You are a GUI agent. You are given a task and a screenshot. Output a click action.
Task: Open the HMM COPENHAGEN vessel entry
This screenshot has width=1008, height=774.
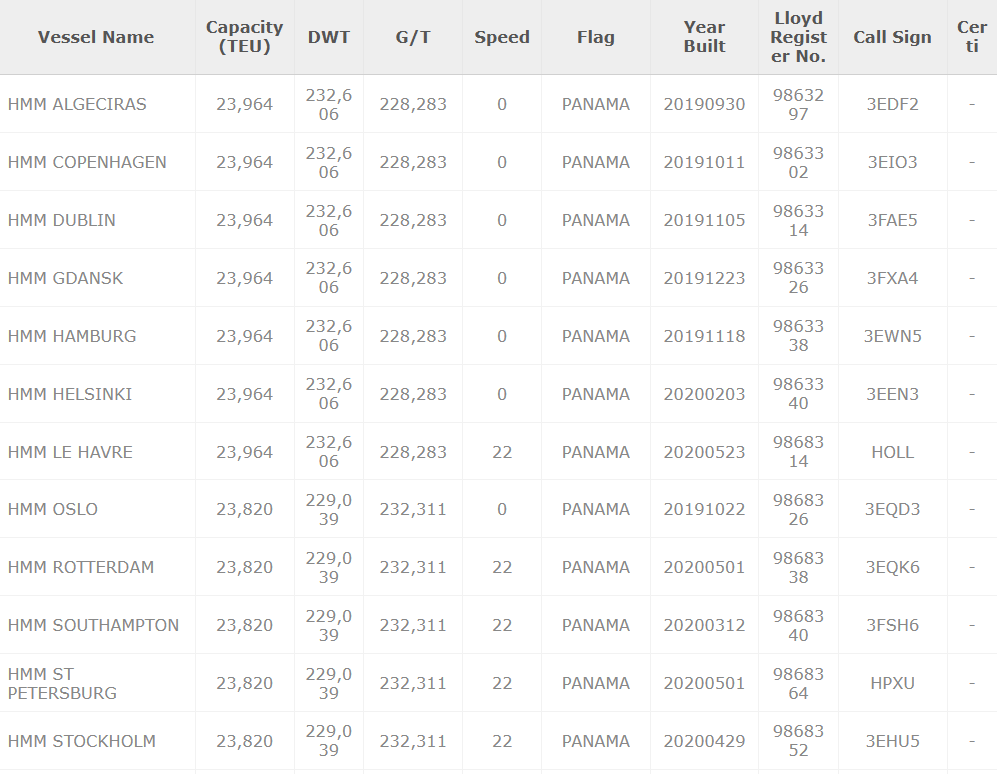(87, 162)
